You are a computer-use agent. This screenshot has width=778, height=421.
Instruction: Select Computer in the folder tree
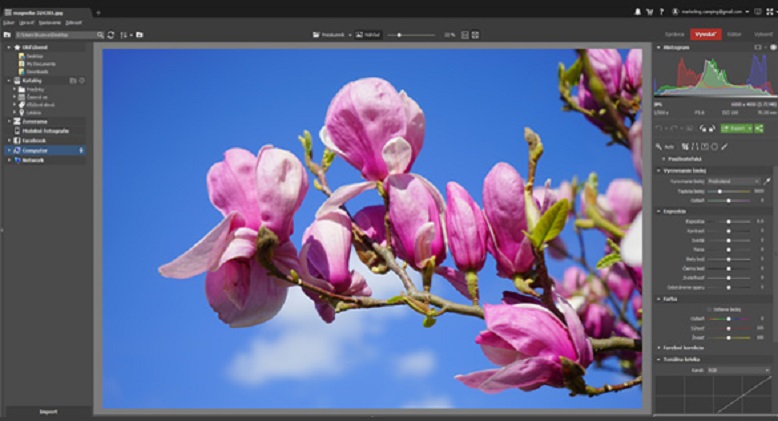(45, 150)
